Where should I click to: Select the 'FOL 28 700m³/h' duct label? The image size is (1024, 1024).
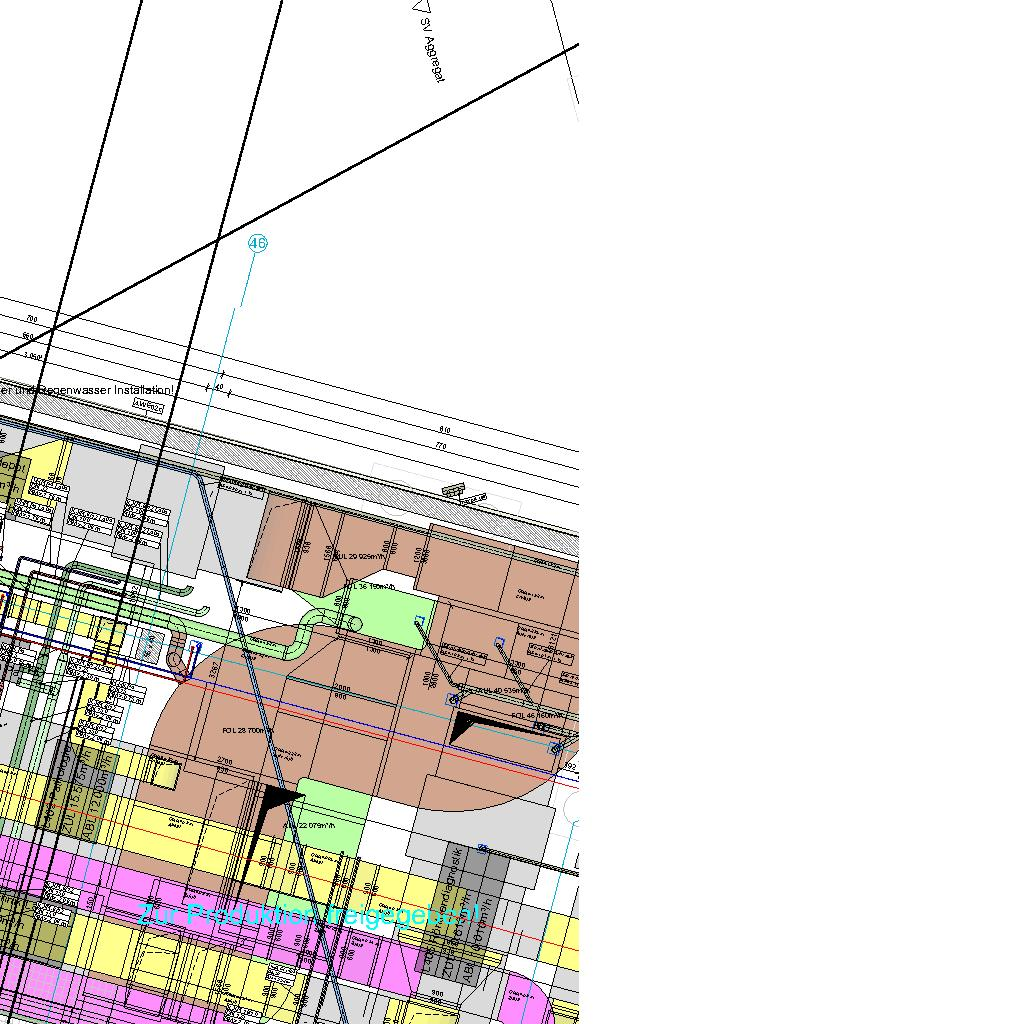[246, 731]
